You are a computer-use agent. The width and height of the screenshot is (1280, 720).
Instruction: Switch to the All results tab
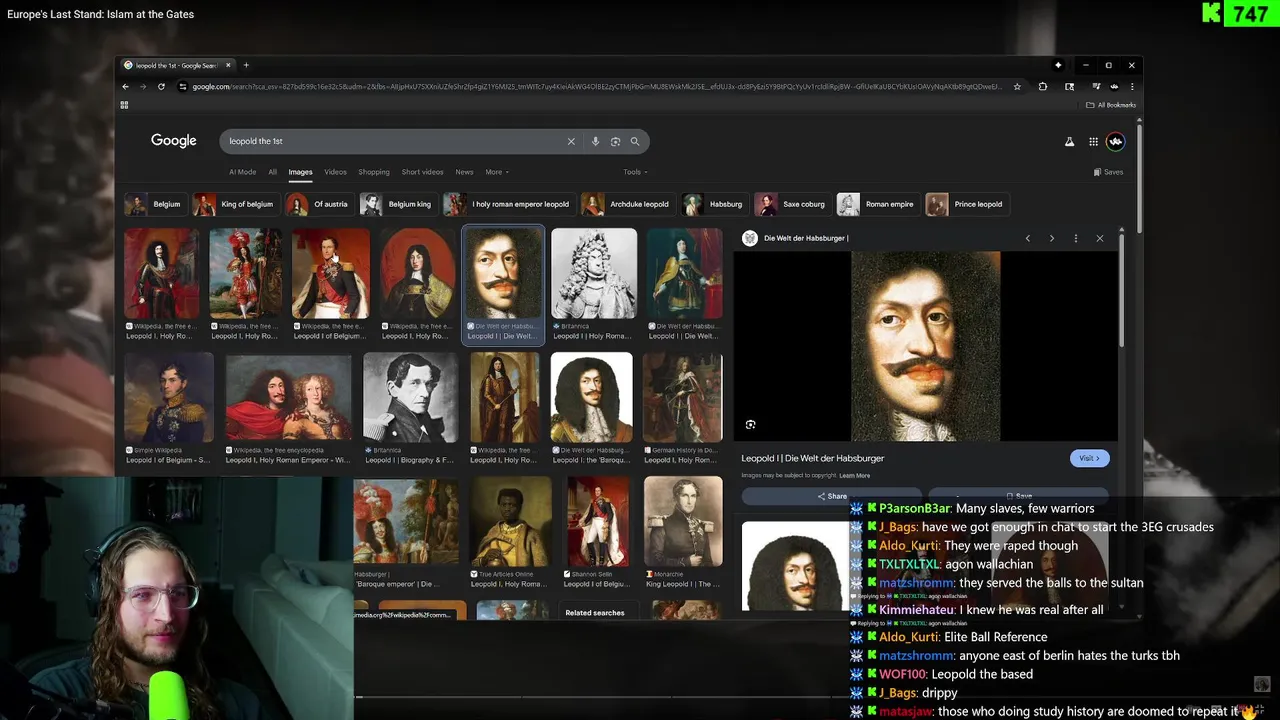pyautogui.click(x=272, y=172)
